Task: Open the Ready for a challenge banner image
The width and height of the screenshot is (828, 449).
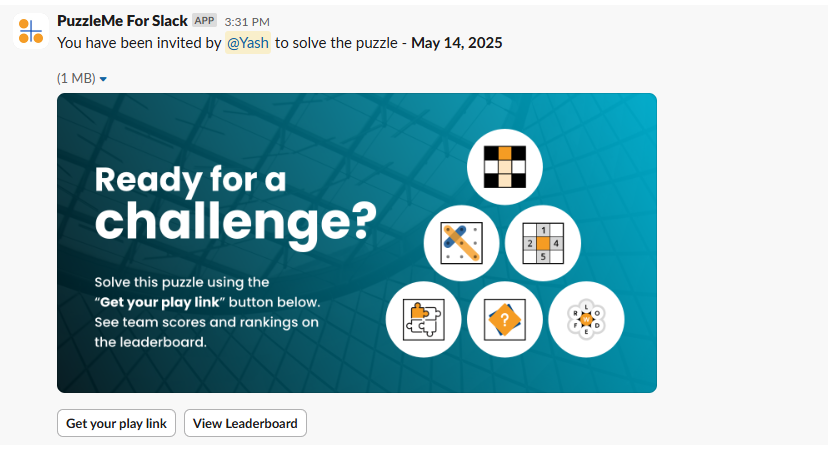Action: (x=357, y=243)
